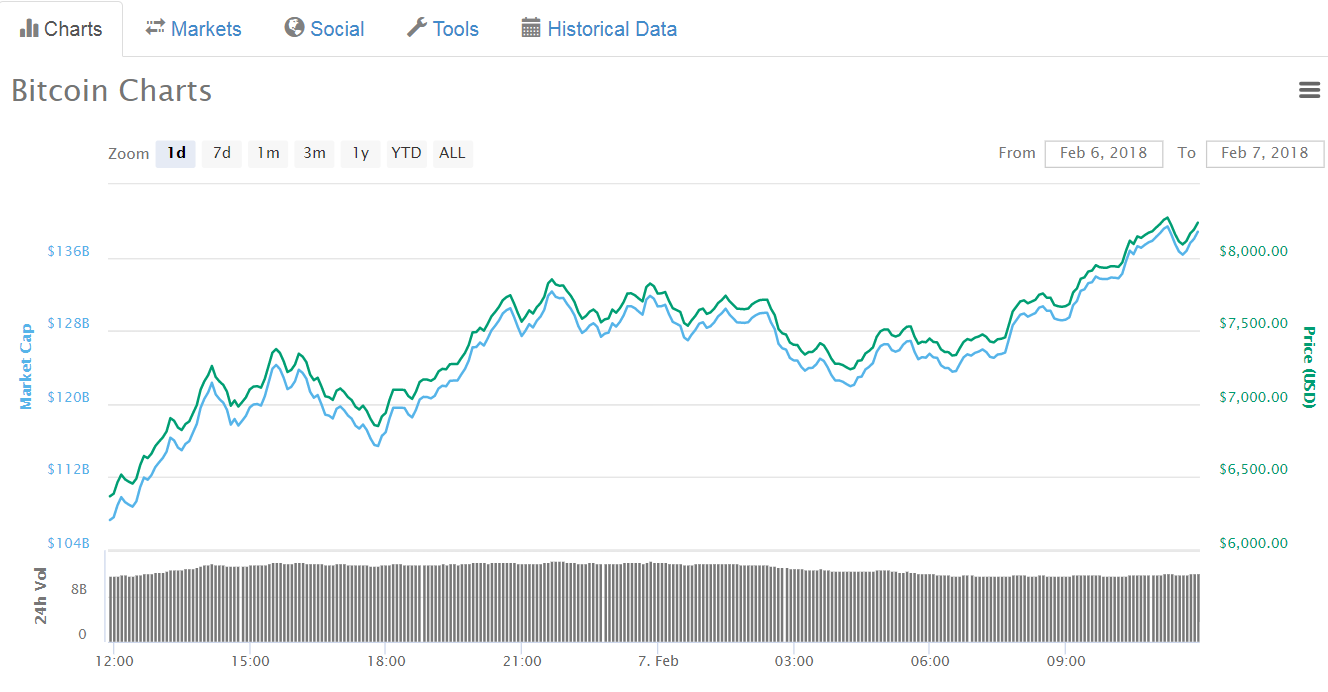Set zoom to 1y

[360, 153]
